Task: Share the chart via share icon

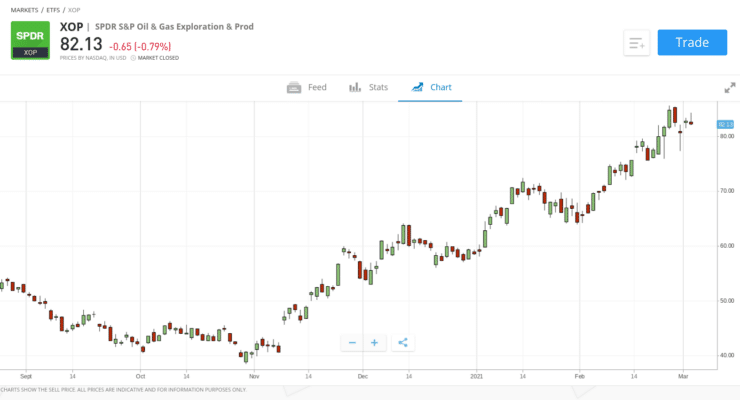Action: coord(403,342)
